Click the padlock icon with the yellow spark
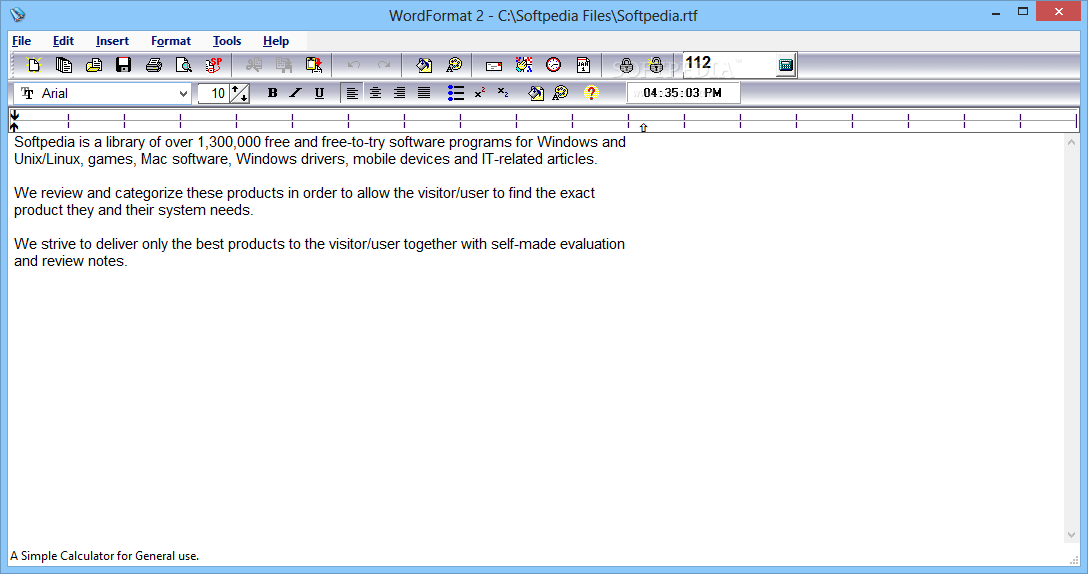Image resolution: width=1088 pixels, height=574 pixels. click(x=655, y=65)
